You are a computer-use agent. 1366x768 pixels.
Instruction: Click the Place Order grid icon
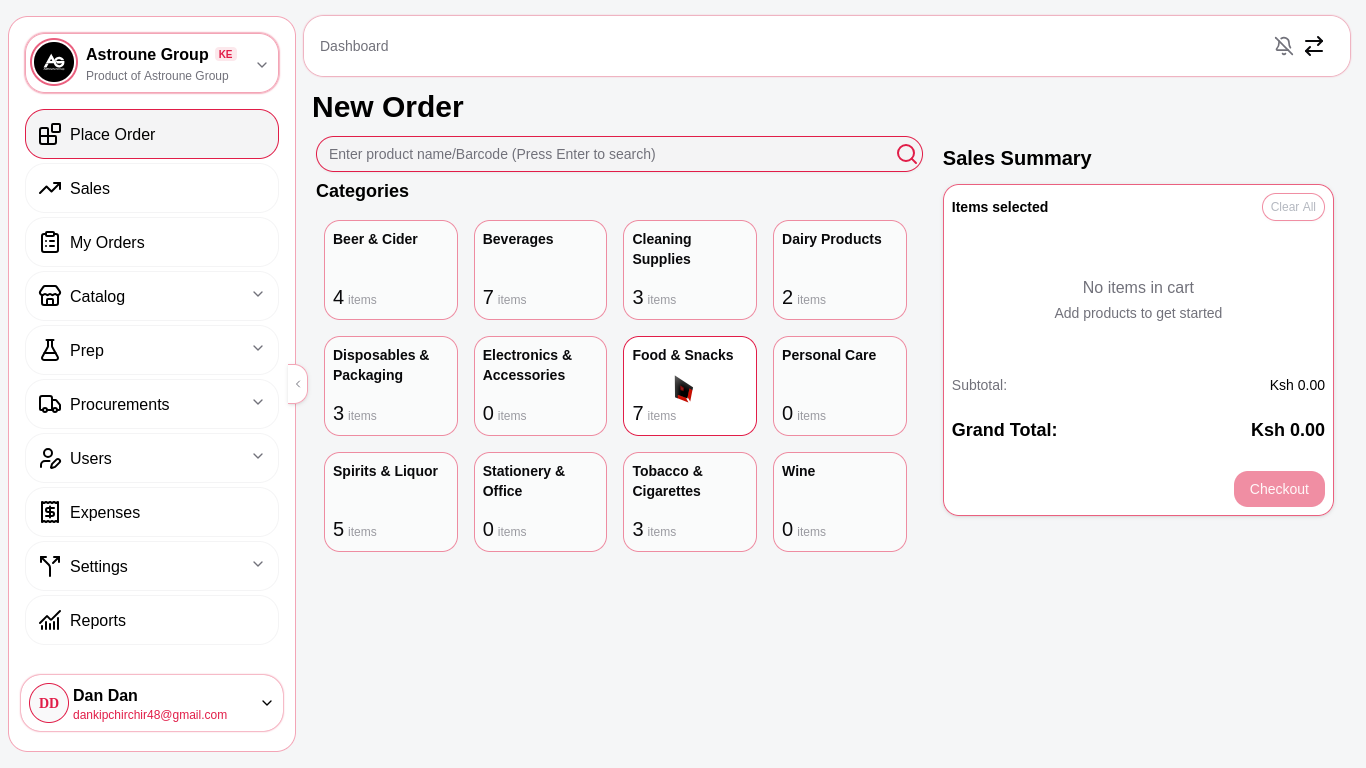tap(50, 134)
